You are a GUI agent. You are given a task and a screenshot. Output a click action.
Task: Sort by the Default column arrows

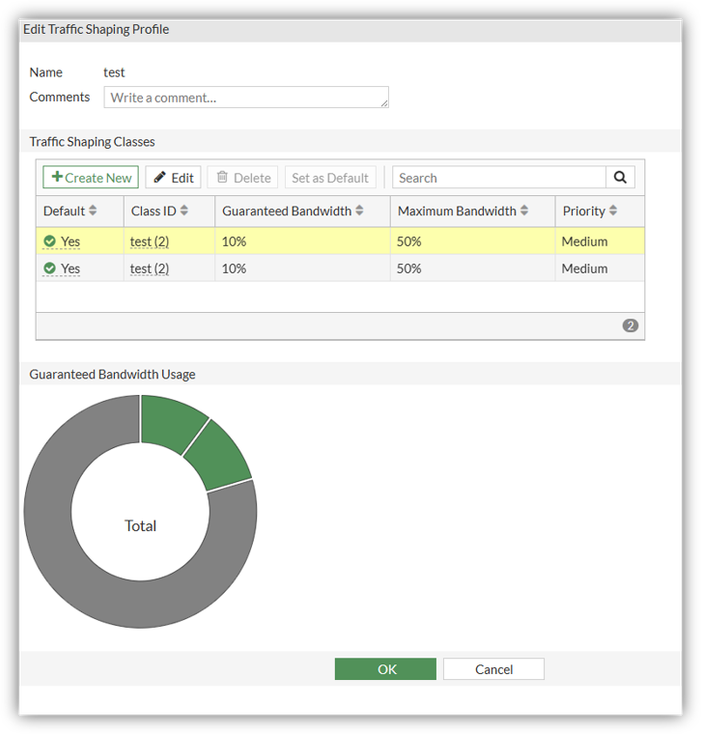tap(93, 211)
